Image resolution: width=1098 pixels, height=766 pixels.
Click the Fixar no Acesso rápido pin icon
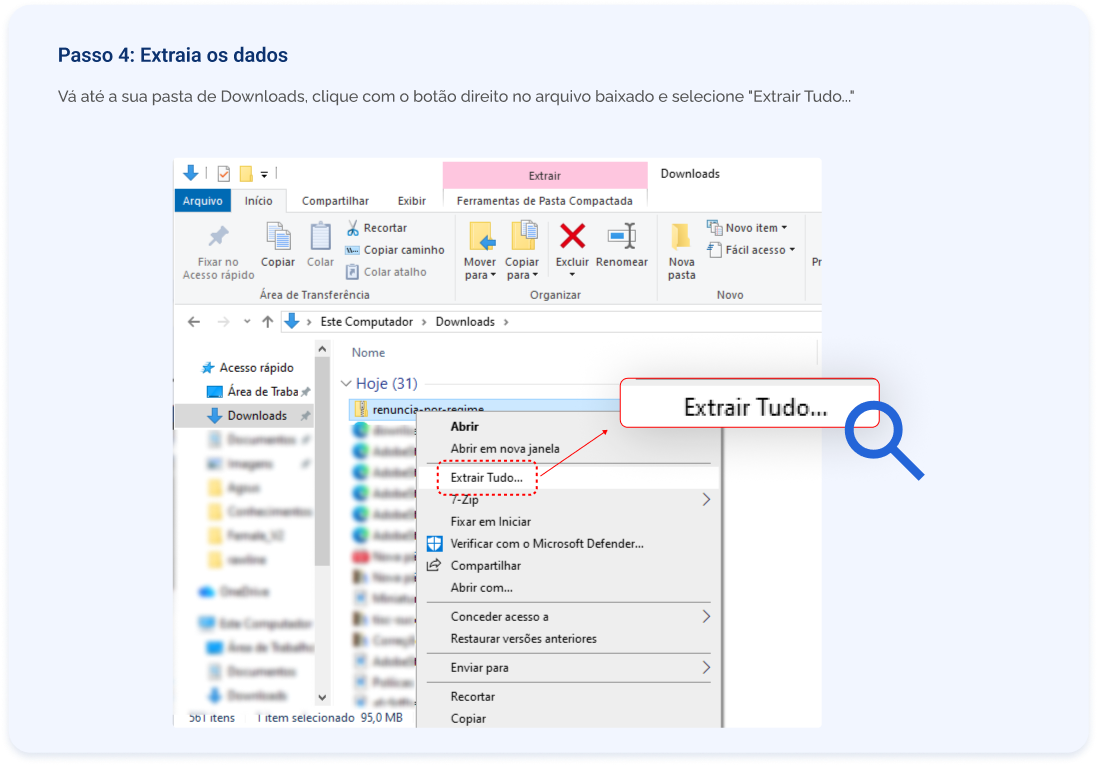[x=218, y=237]
